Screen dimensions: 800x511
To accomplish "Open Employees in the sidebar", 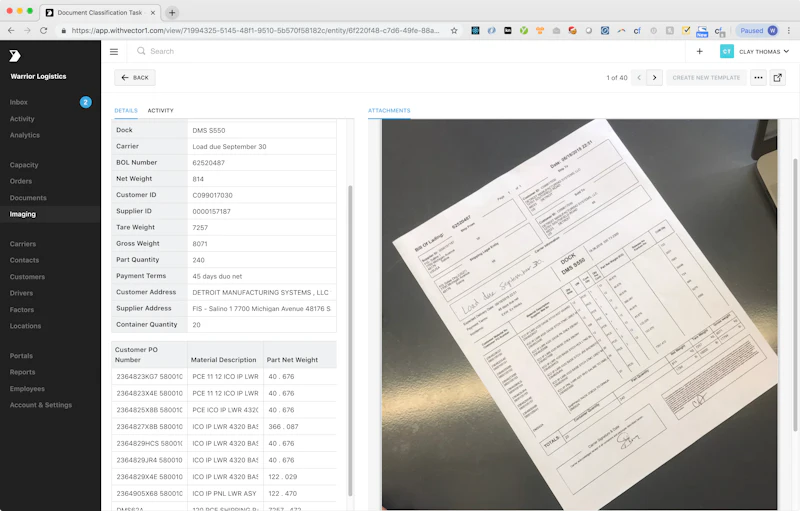I will [x=27, y=389].
